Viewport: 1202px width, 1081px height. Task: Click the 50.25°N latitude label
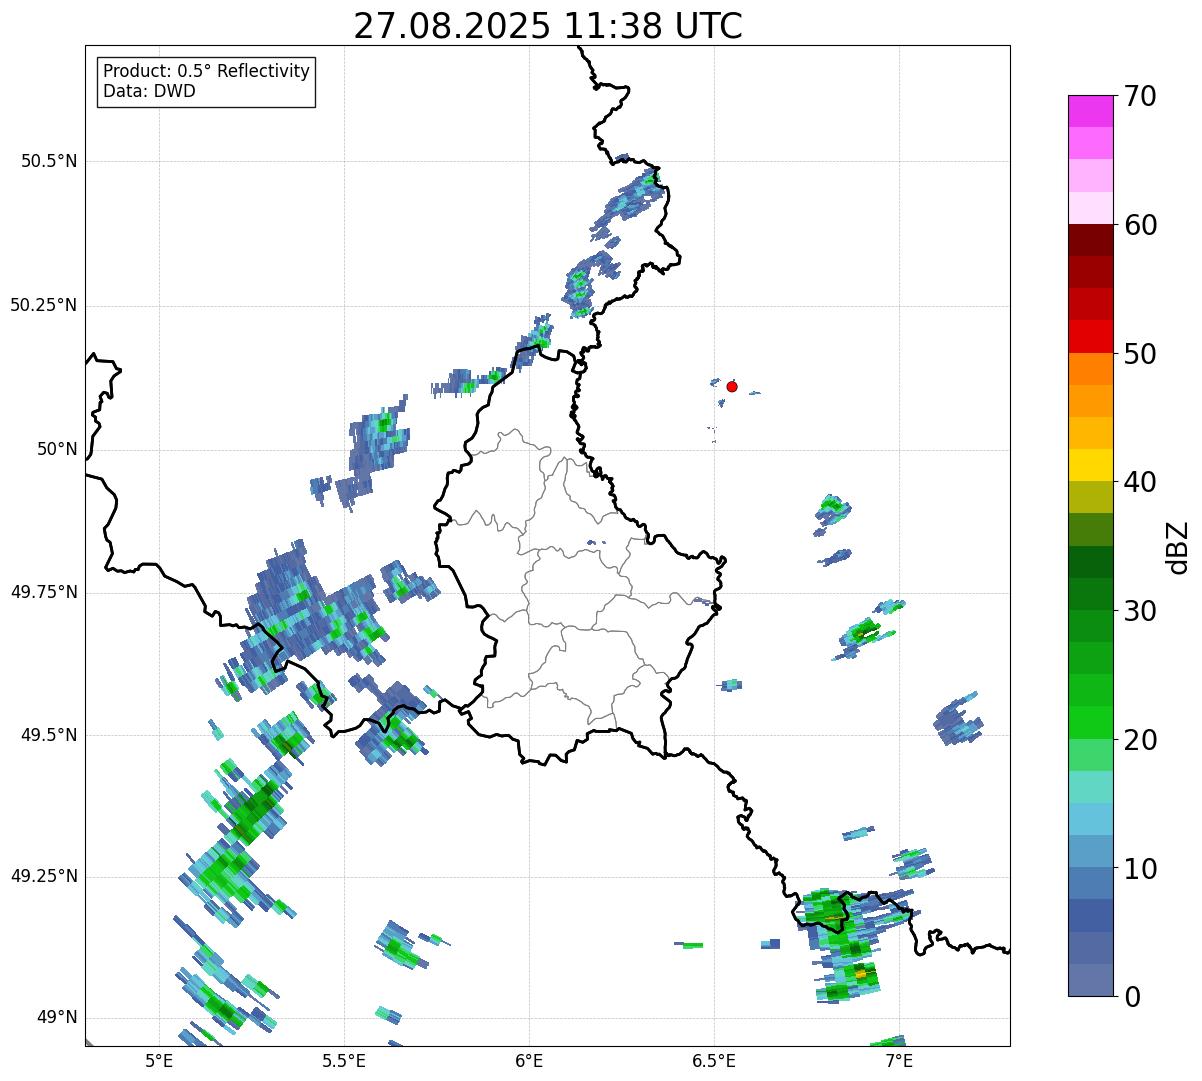(x=44, y=305)
